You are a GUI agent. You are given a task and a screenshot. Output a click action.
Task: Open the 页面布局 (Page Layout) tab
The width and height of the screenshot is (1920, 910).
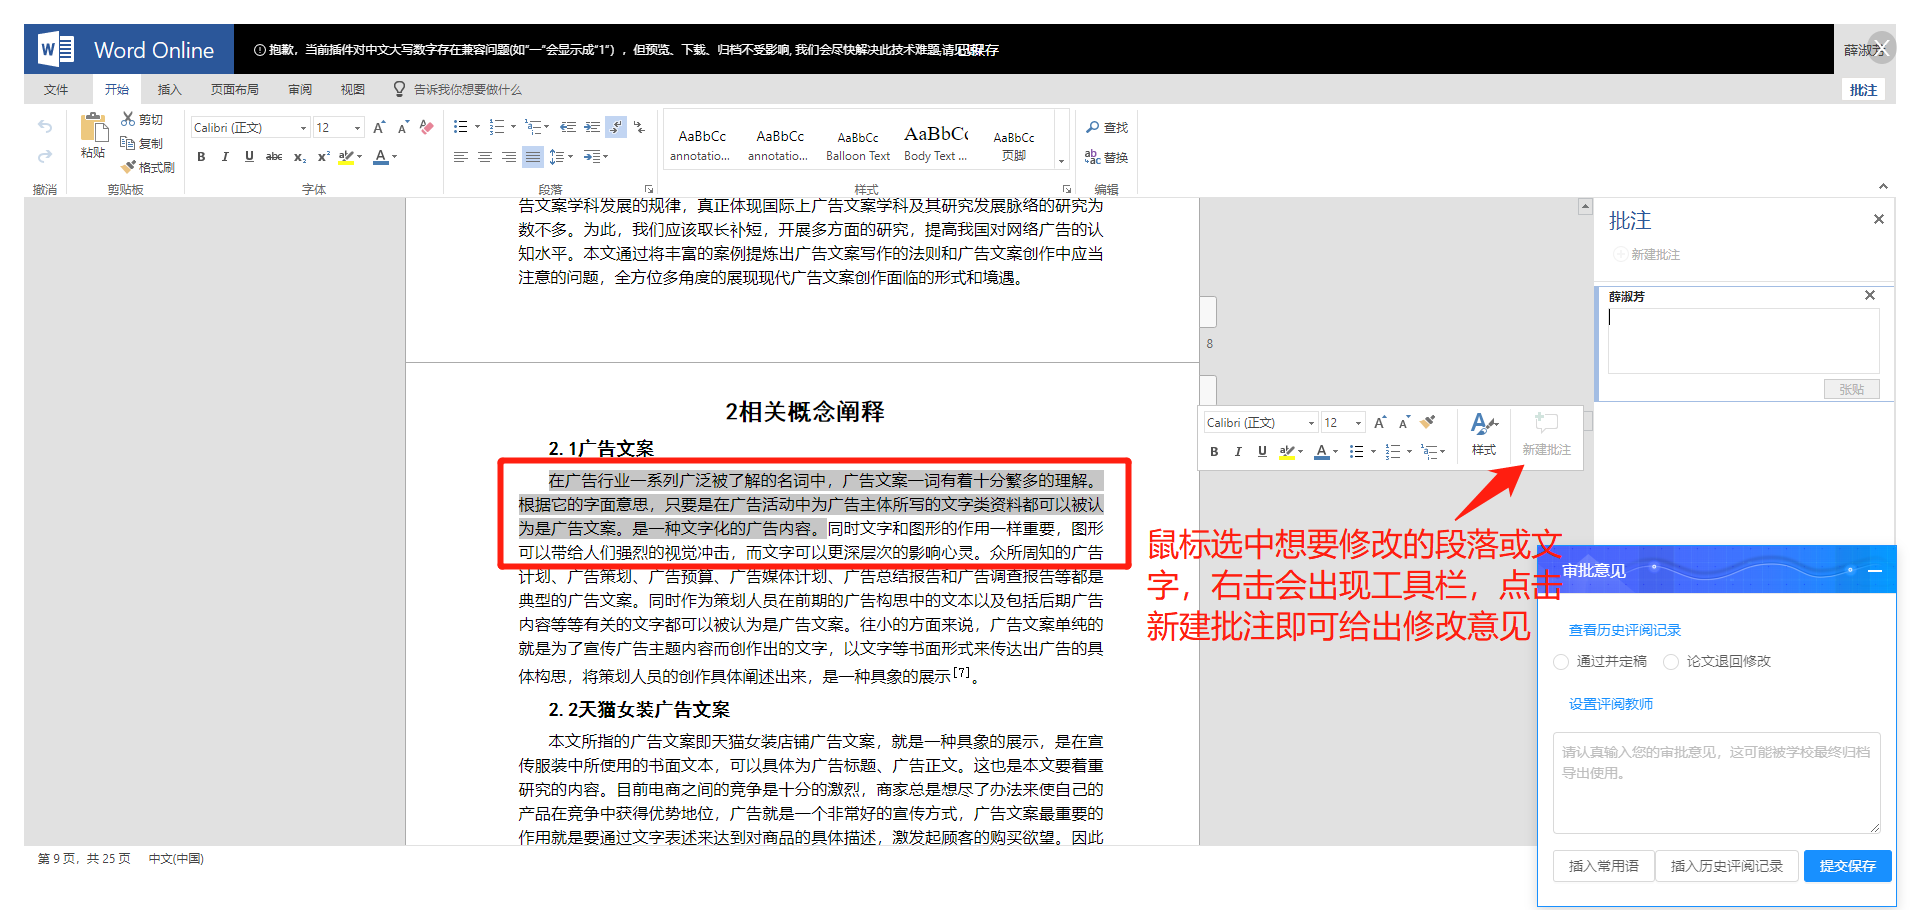coord(234,90)
